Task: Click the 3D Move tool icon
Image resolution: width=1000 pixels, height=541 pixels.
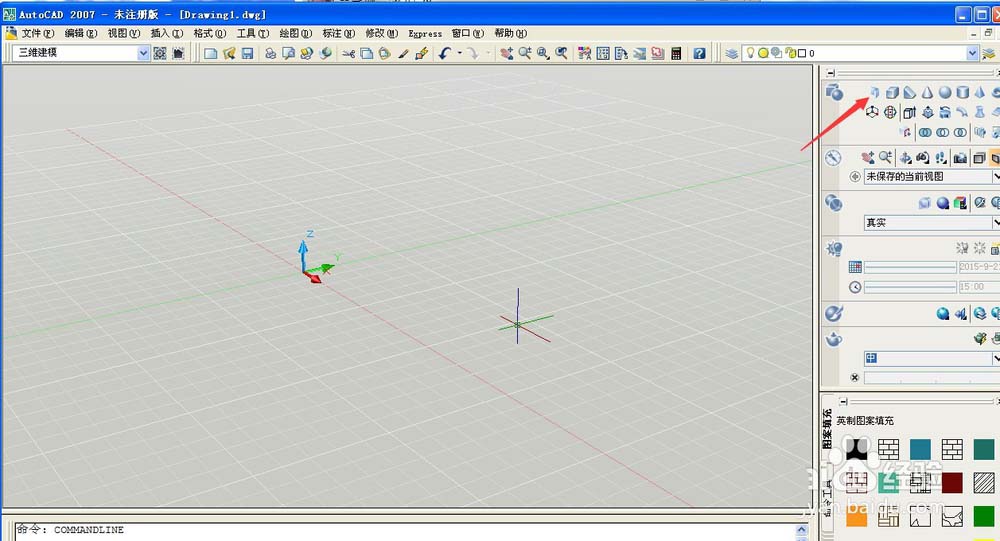Action: click(x=872, y=112)
